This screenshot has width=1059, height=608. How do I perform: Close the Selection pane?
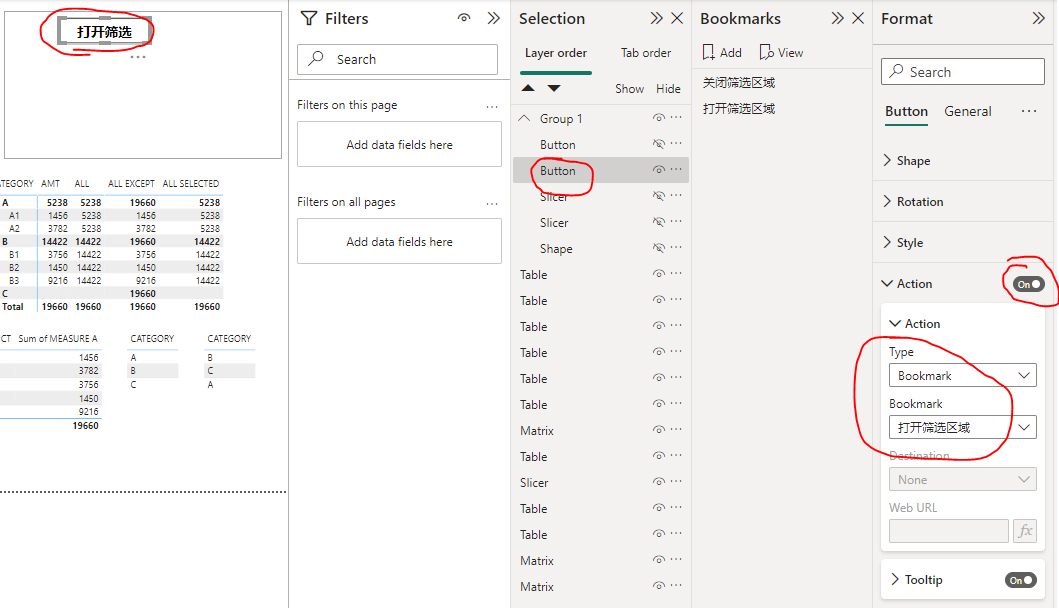tap(677, 18)
